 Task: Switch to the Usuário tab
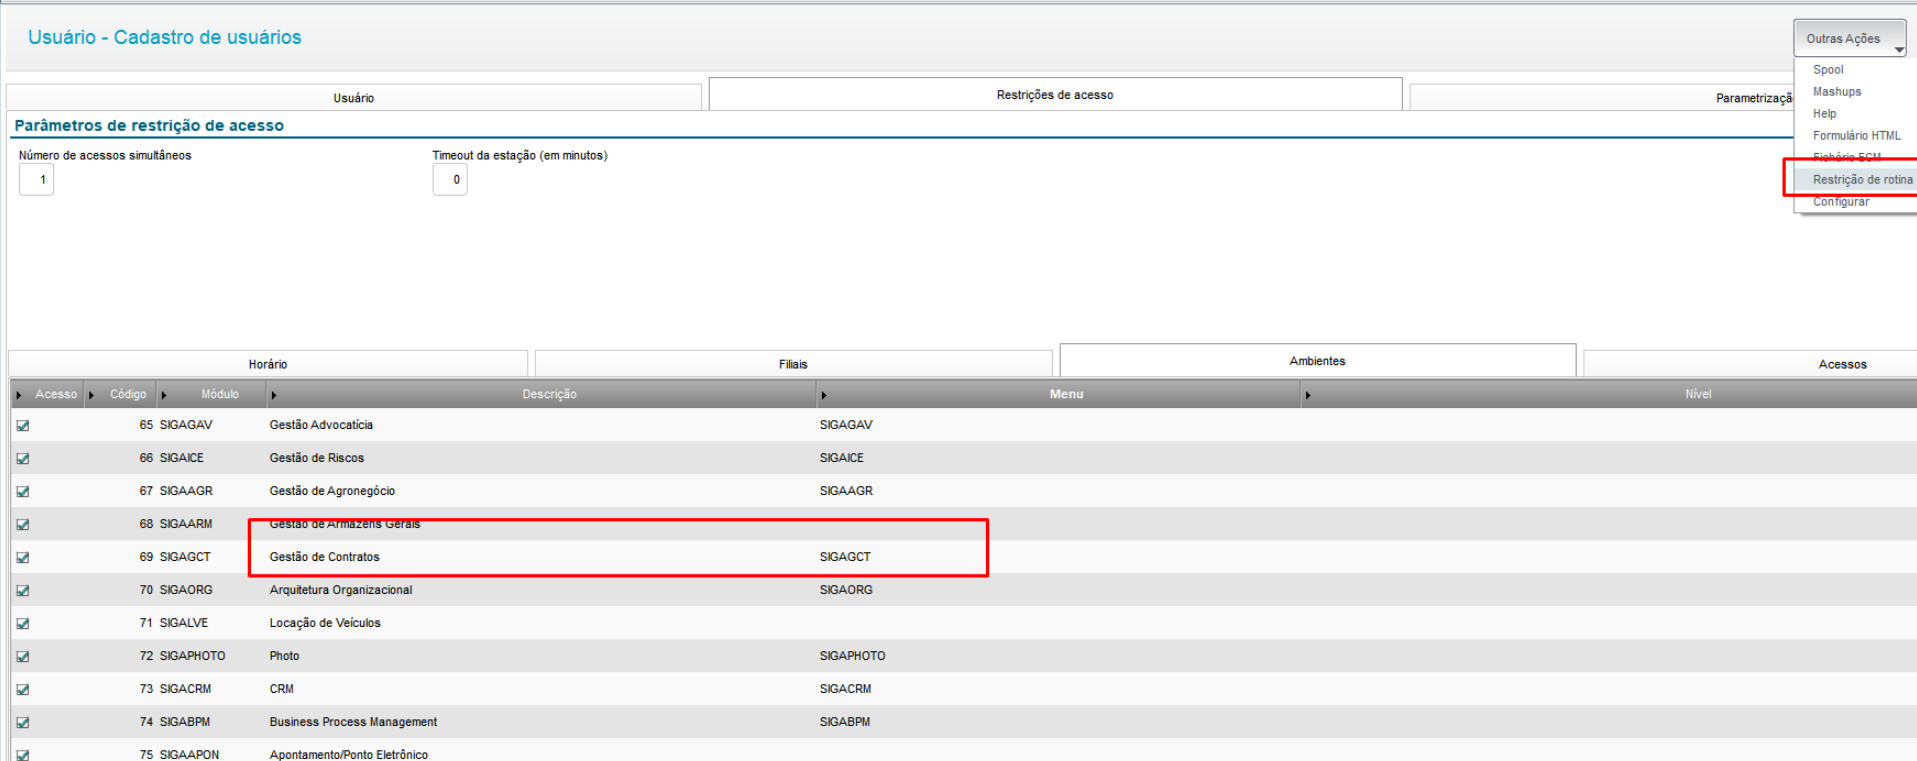354,98
